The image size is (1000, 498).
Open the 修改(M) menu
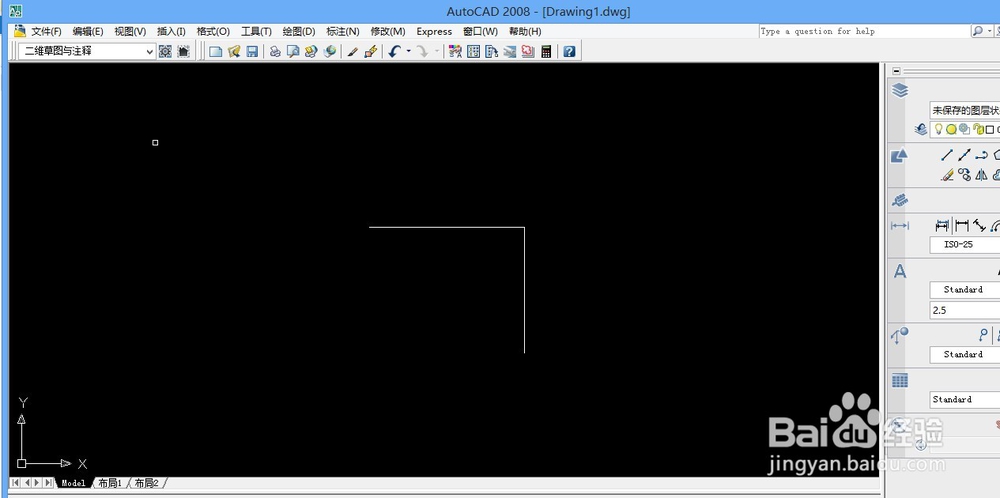tap(388, 31)
